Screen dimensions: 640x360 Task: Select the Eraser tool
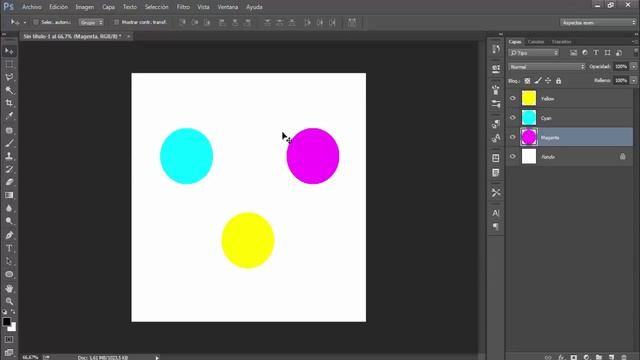pyautogui.click(x=9, y=182)
